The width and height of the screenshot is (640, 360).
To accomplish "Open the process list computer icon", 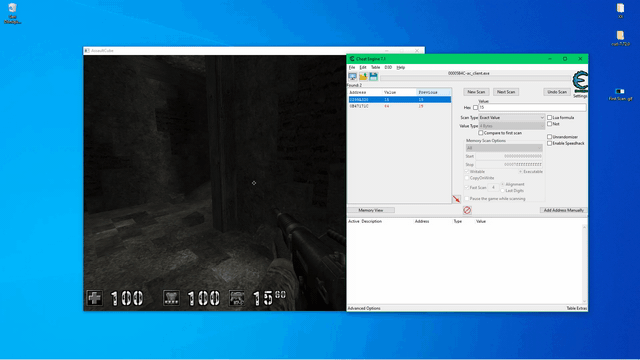I will pyautogui.click(x=352, y=76).
